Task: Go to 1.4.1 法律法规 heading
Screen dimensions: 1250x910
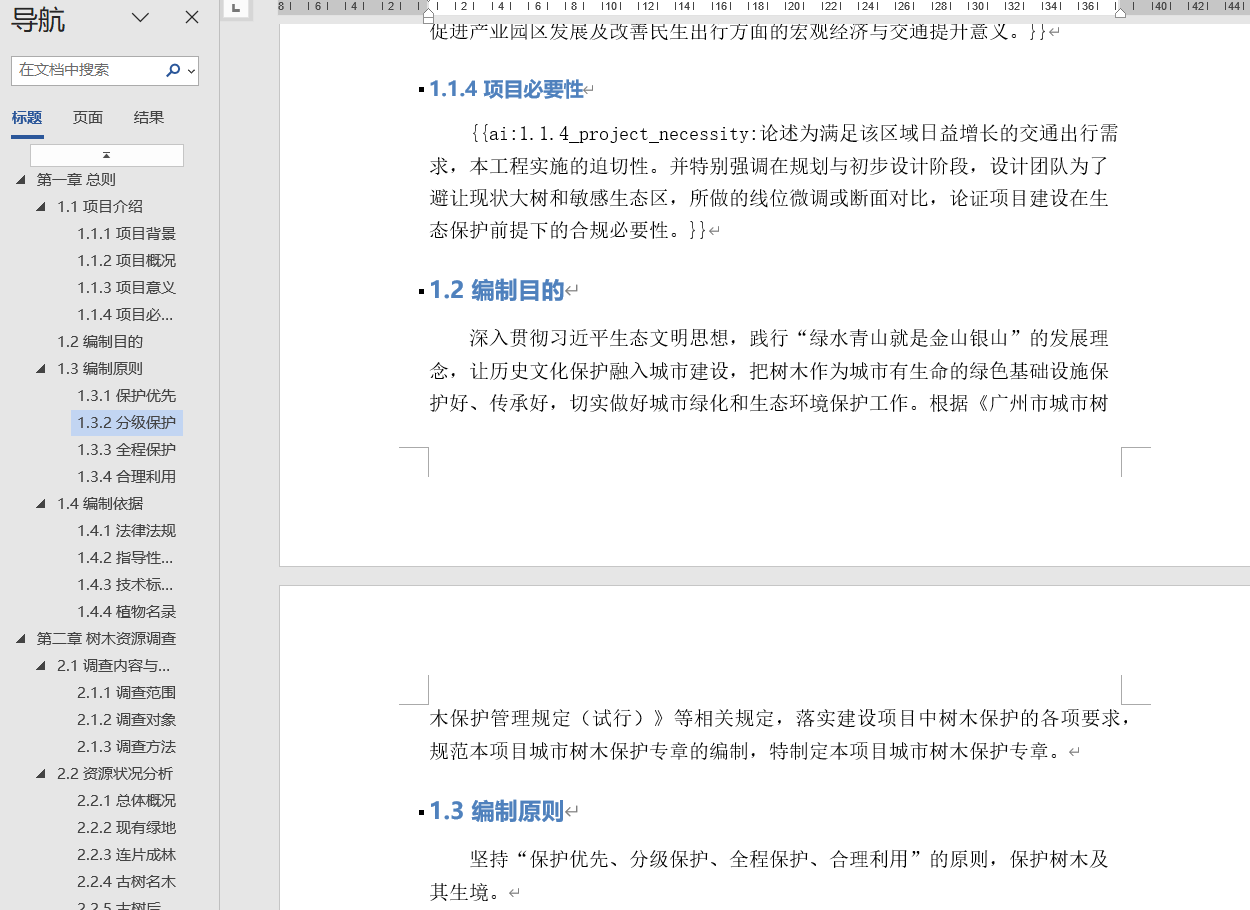Action: coord(127,530)
